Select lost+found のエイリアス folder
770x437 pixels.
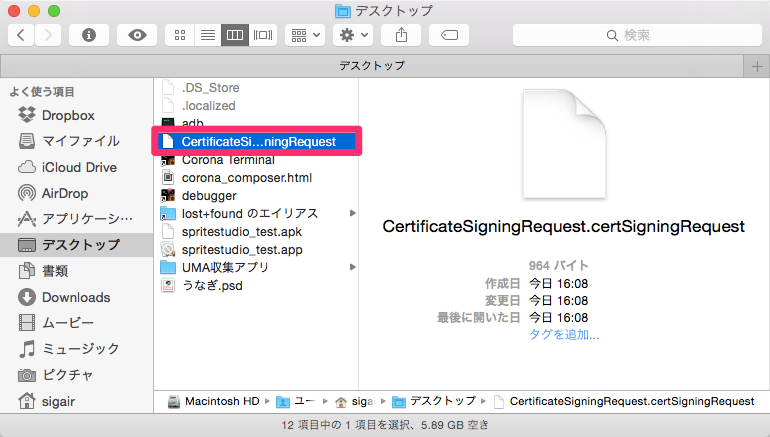pyautogui.click(x=249, y=214)
